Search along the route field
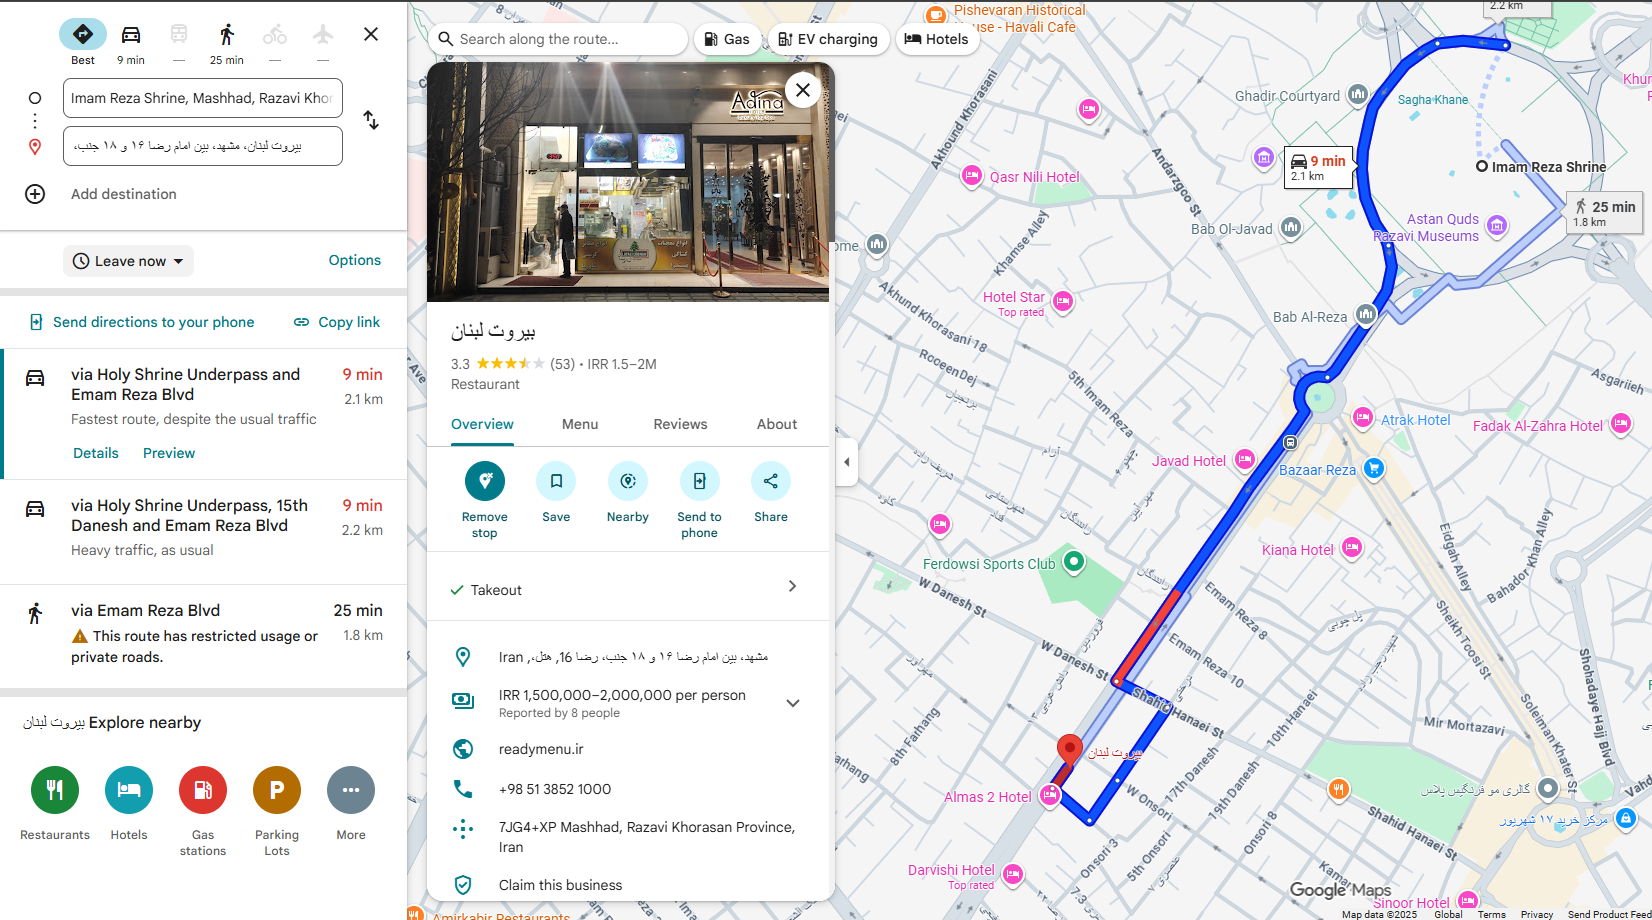Viewport: 1652px width, 920px height. pyautogui.click(x=558, y=39)
